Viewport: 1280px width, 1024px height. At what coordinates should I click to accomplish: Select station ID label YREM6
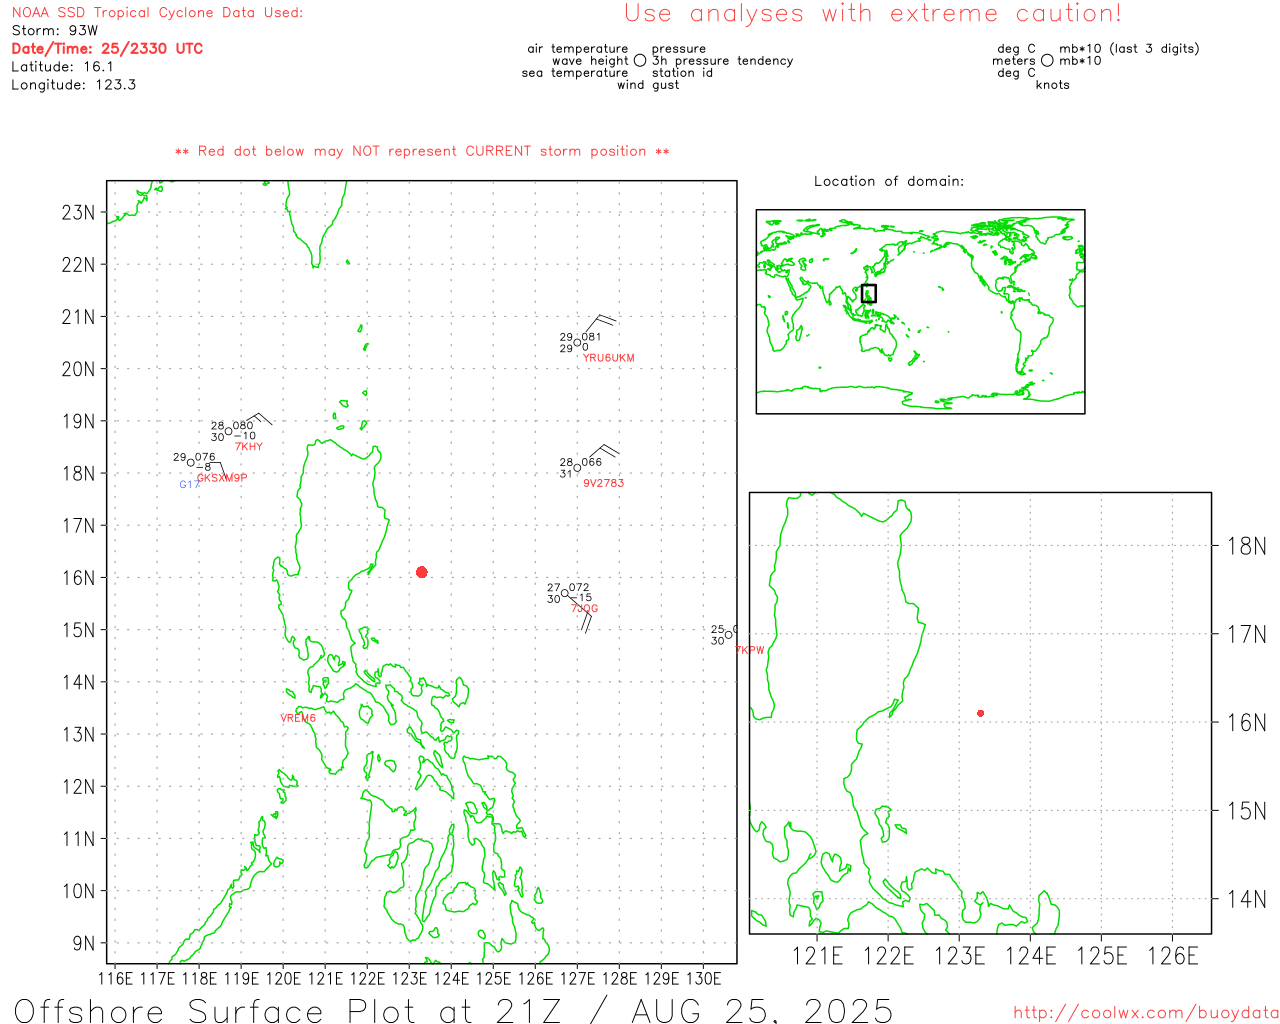tap(298, 718)
